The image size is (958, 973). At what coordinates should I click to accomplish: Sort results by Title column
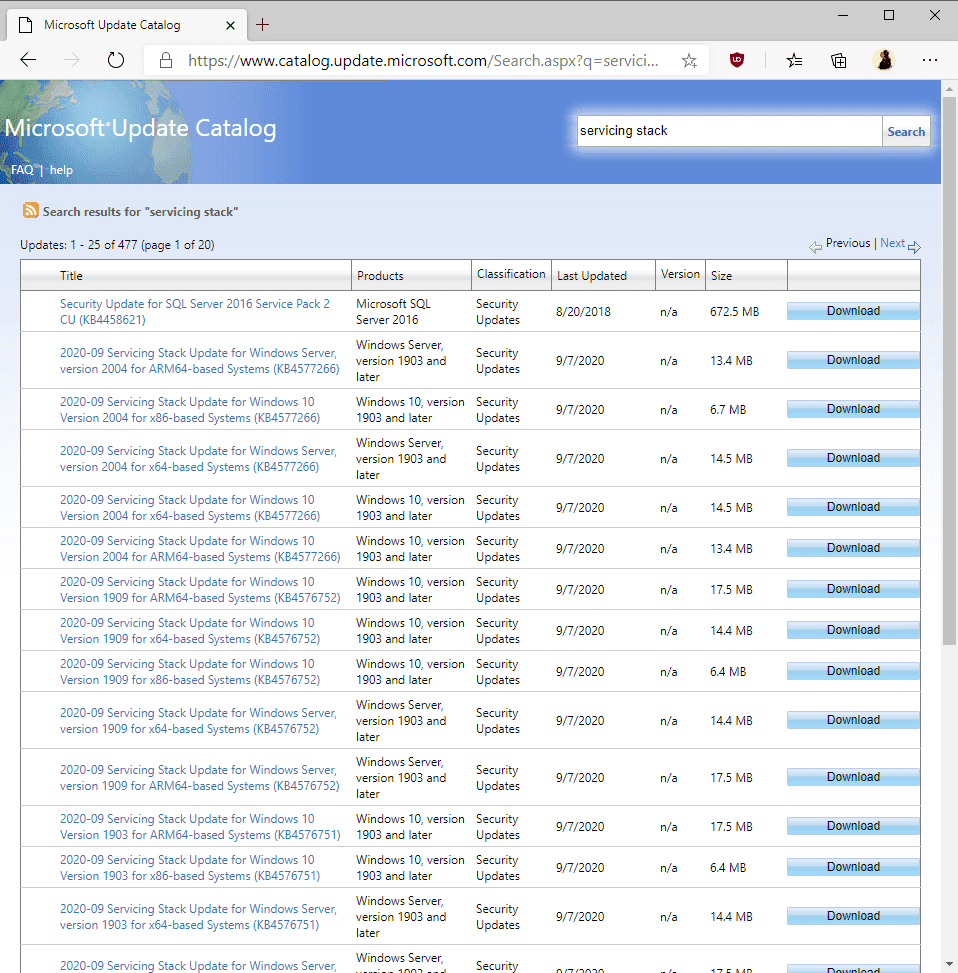71,276
